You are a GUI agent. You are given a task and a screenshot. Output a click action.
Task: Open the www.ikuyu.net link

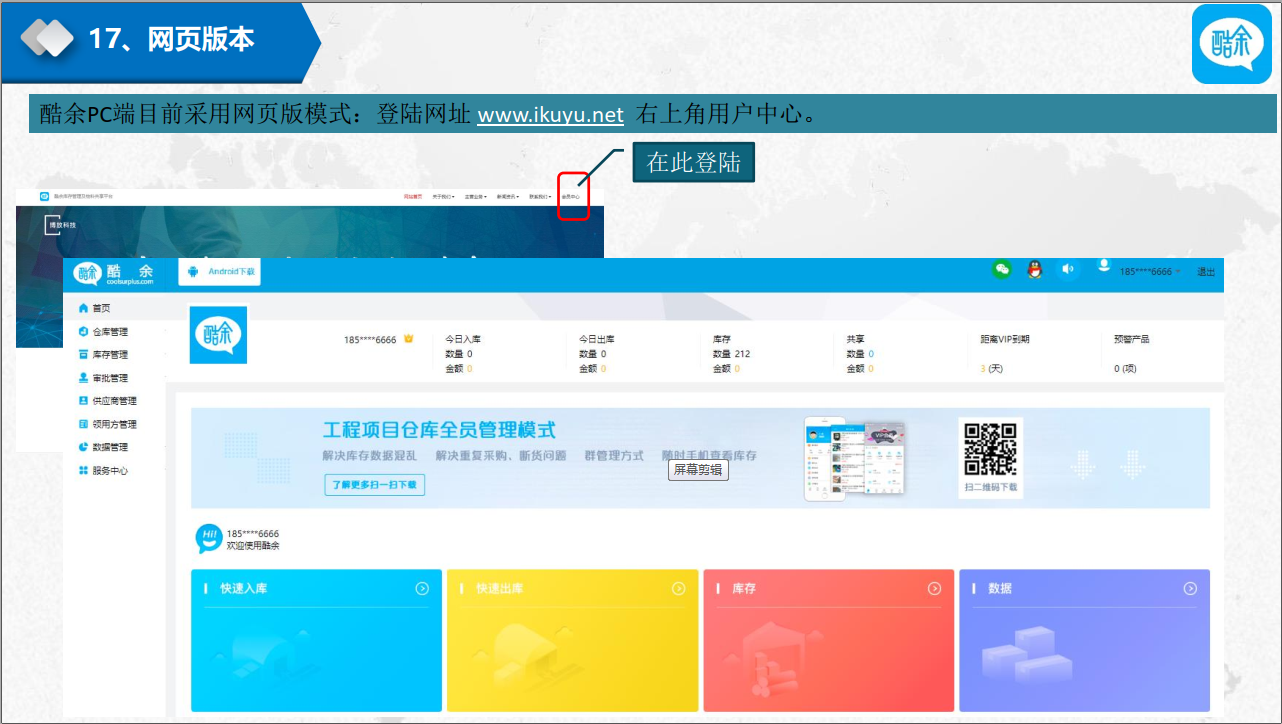551,114
